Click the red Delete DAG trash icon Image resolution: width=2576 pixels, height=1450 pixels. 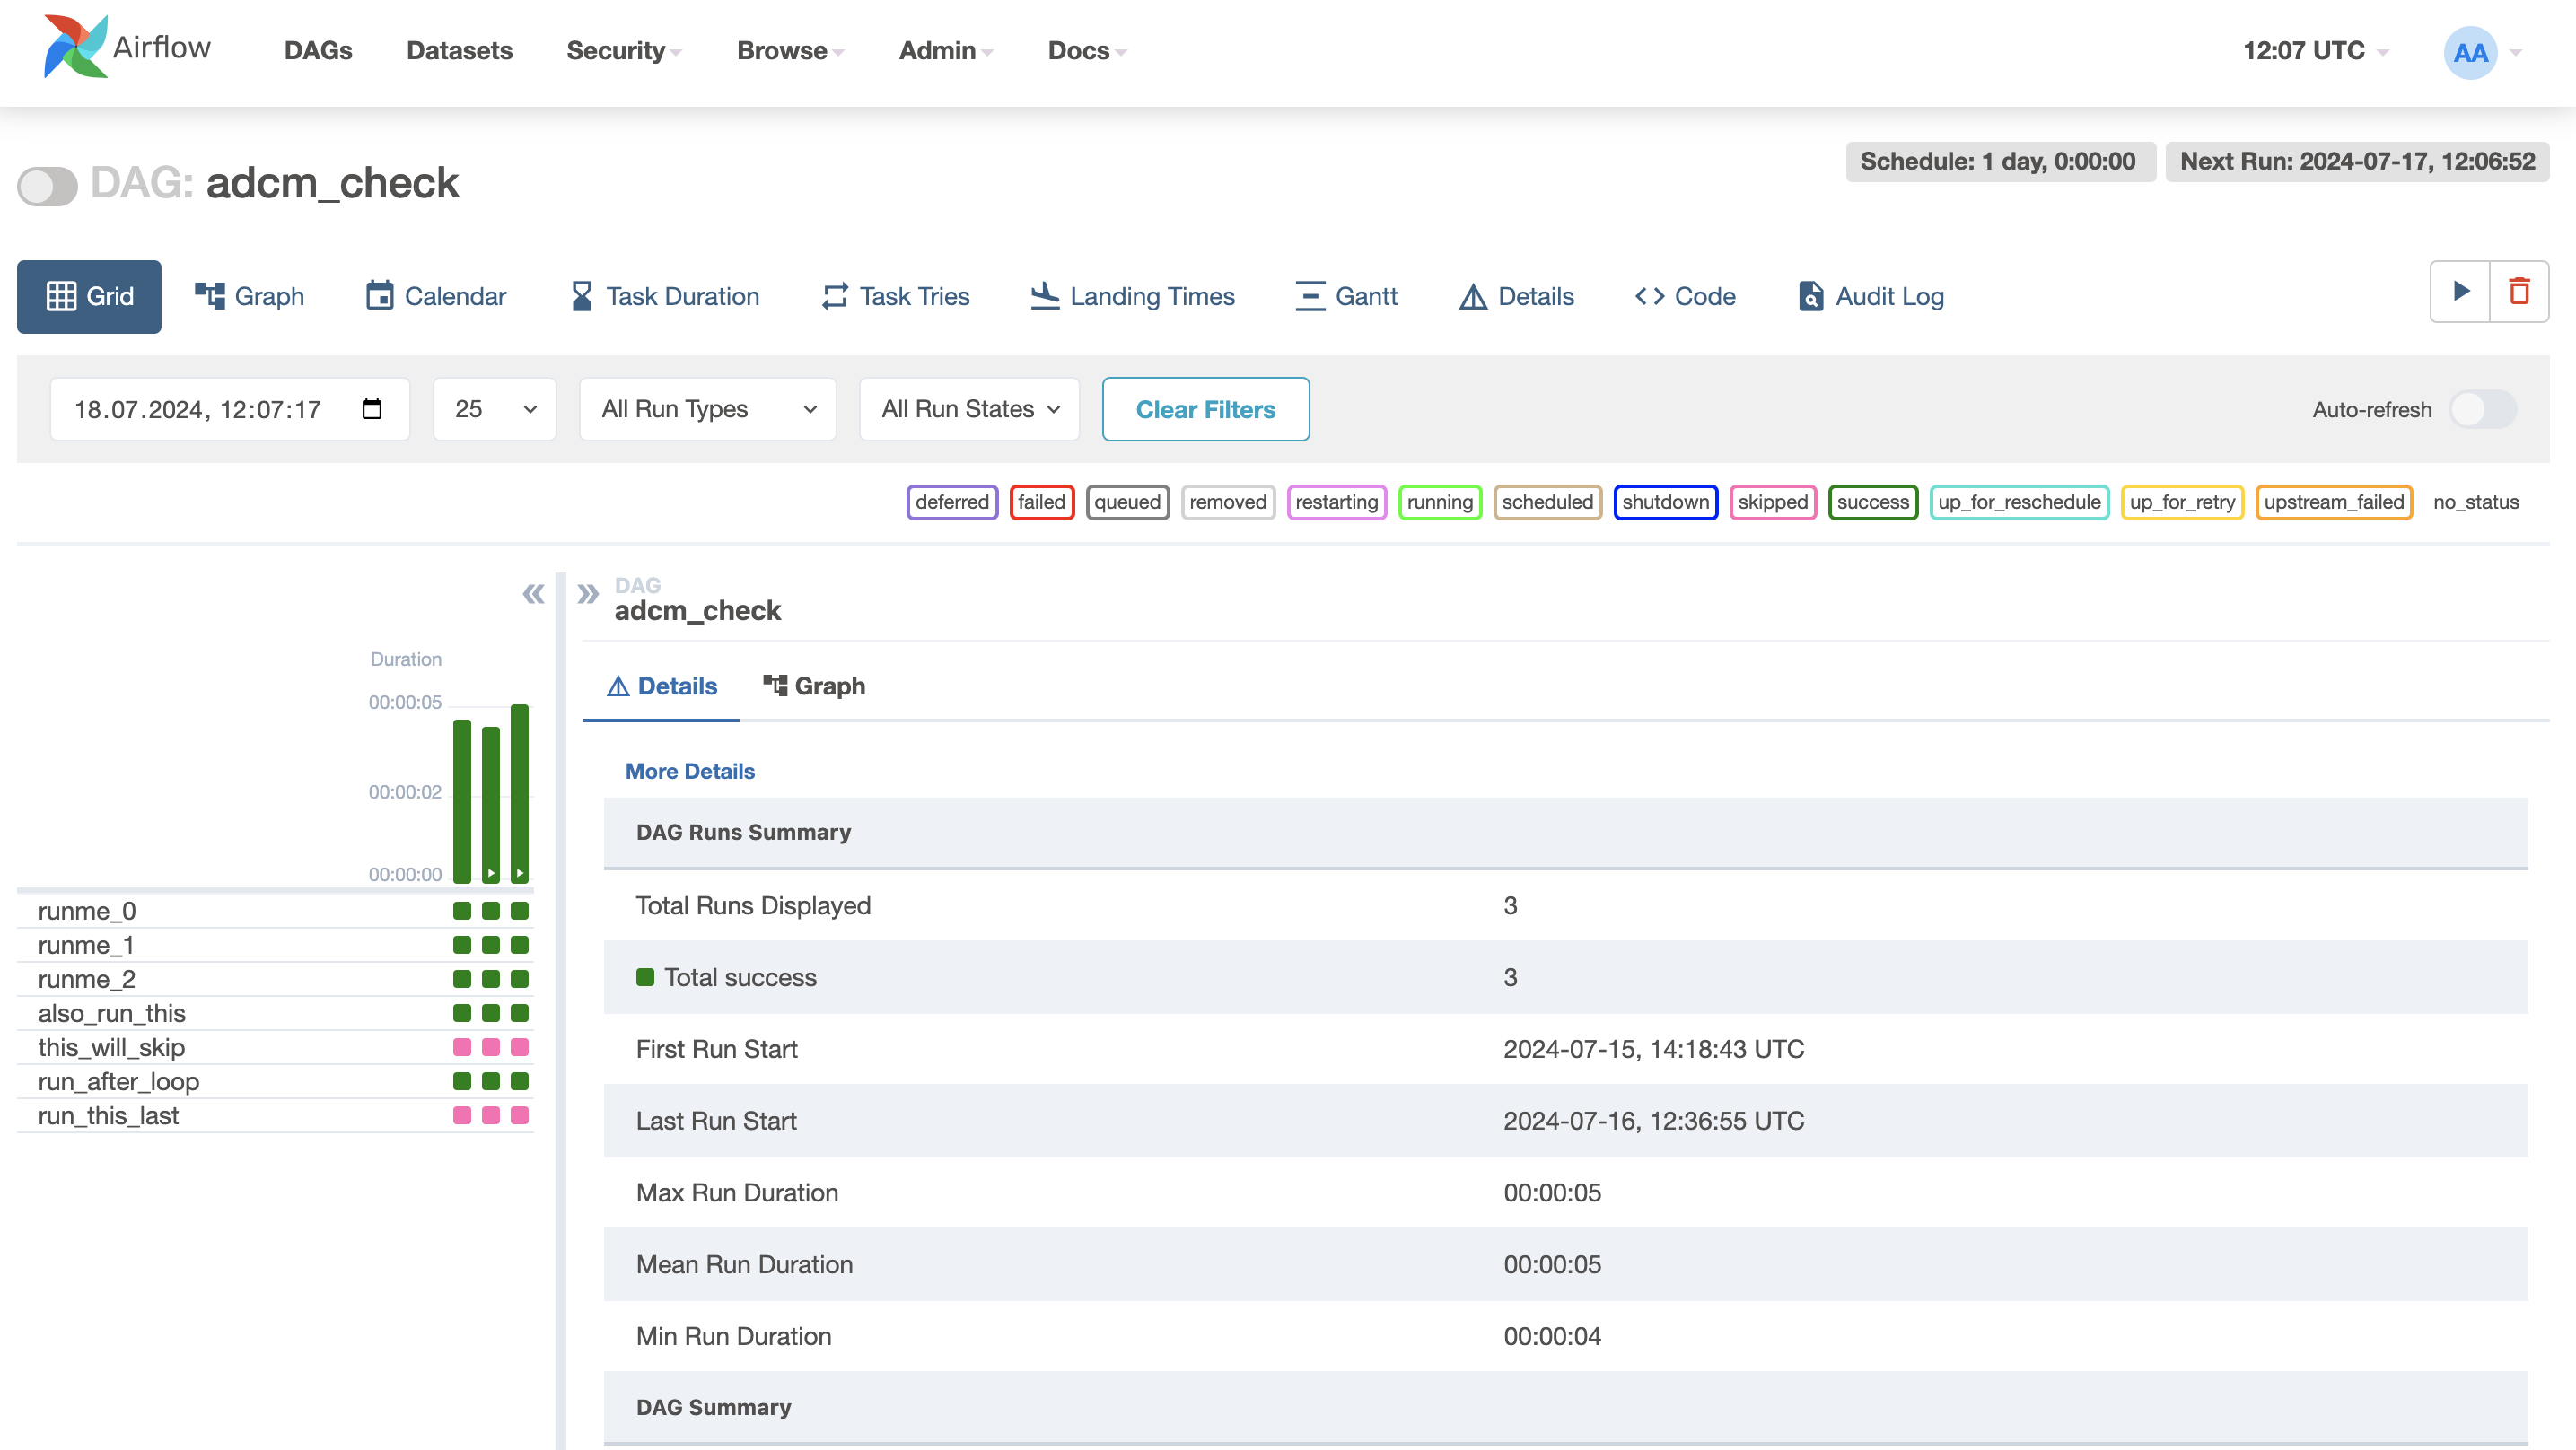point(2519,291)
